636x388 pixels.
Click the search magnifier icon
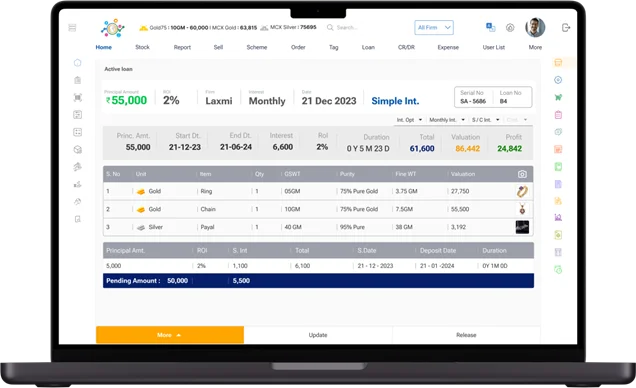[x=330, y=28]
